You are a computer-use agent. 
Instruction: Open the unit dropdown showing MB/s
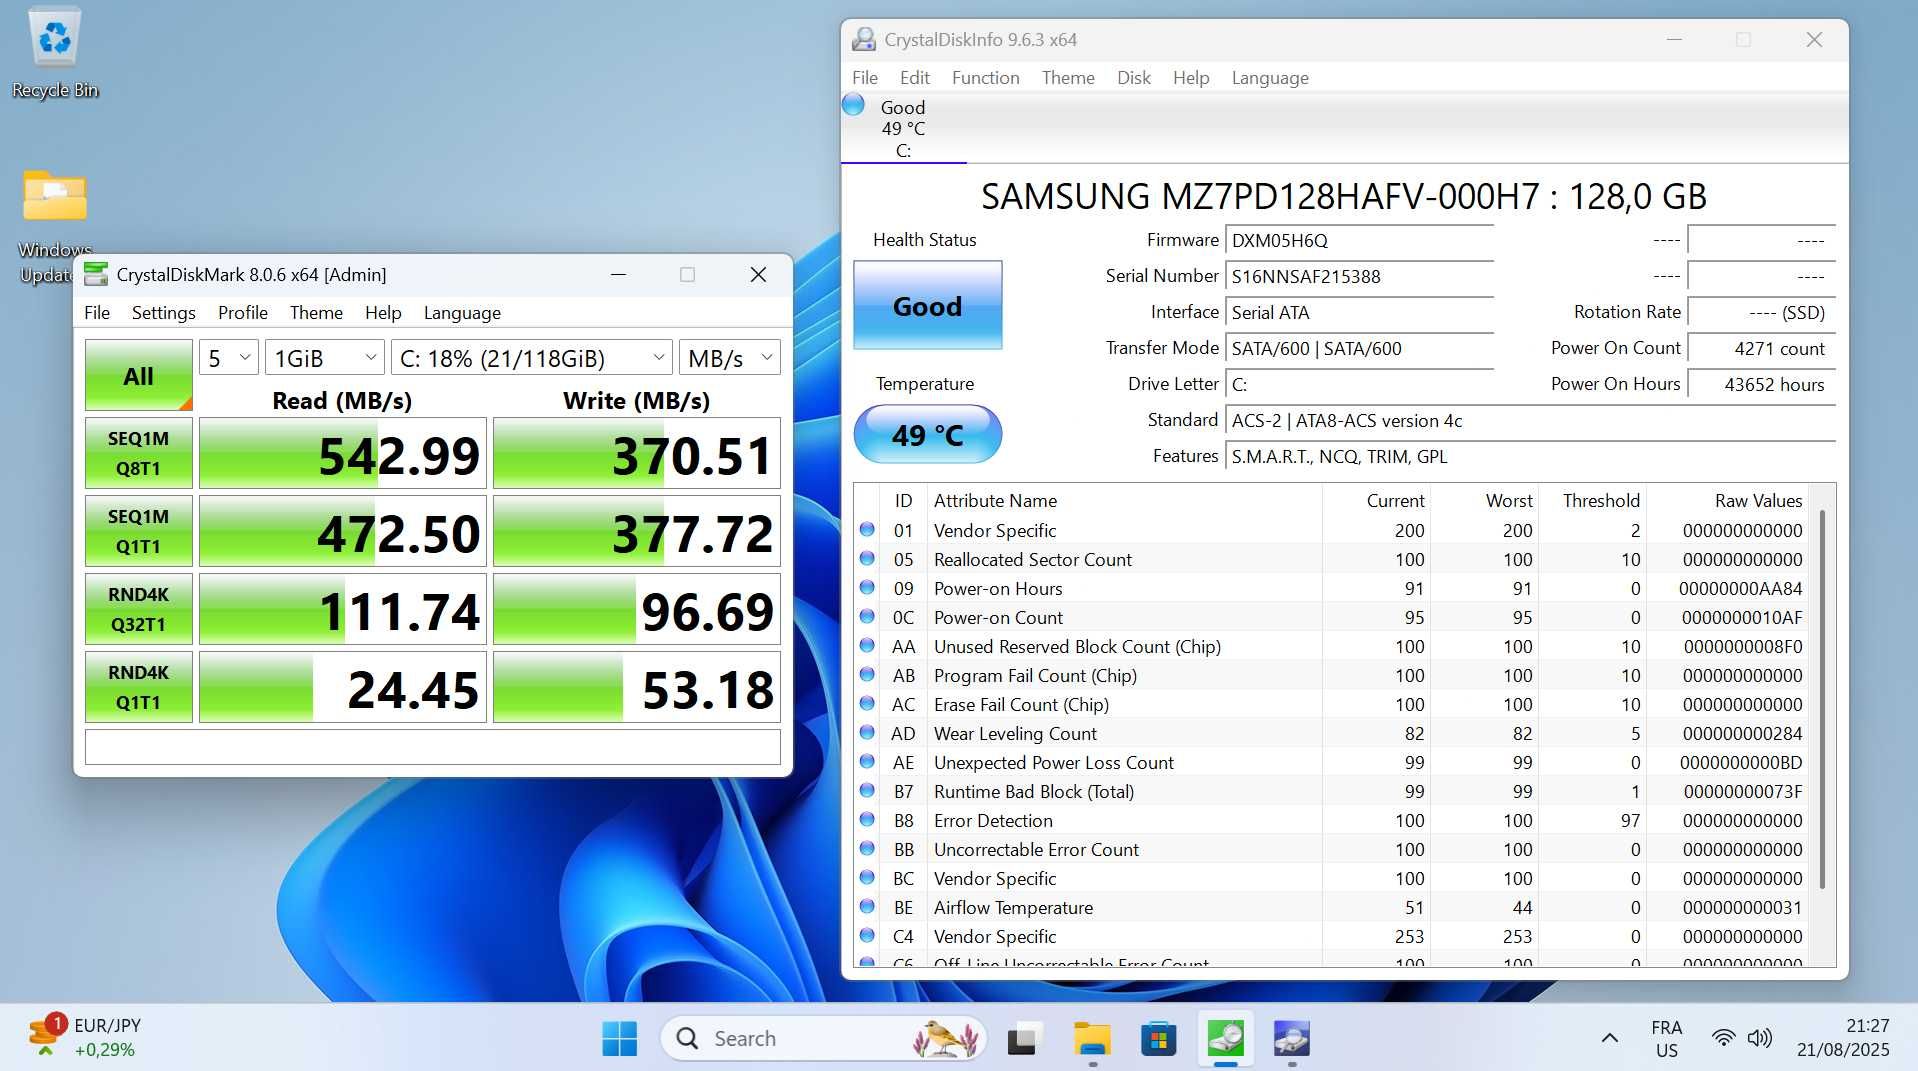(730, 358)
